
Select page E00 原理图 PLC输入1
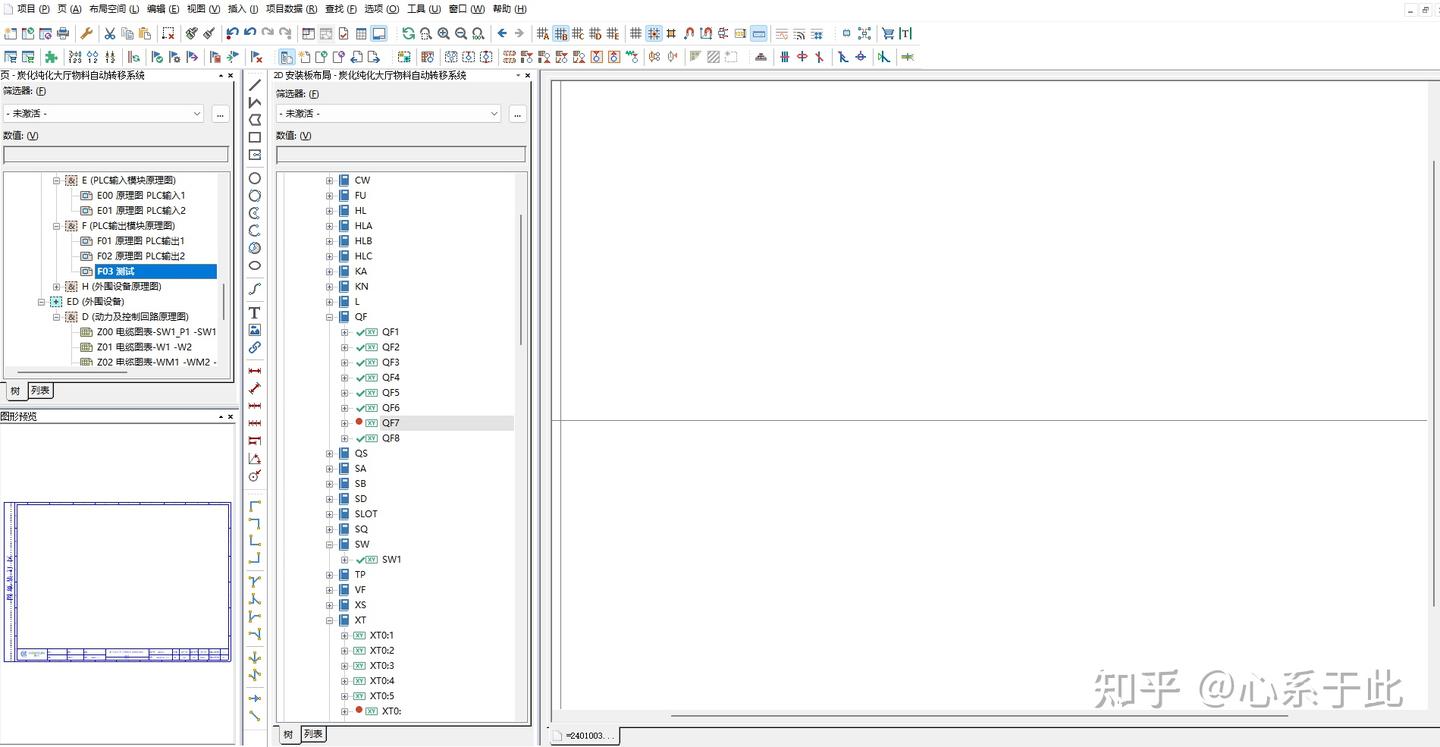coord(141,196)
